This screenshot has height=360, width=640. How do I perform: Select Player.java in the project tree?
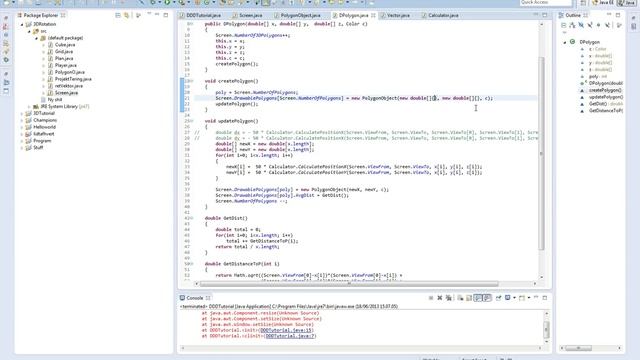pos(65,65)
